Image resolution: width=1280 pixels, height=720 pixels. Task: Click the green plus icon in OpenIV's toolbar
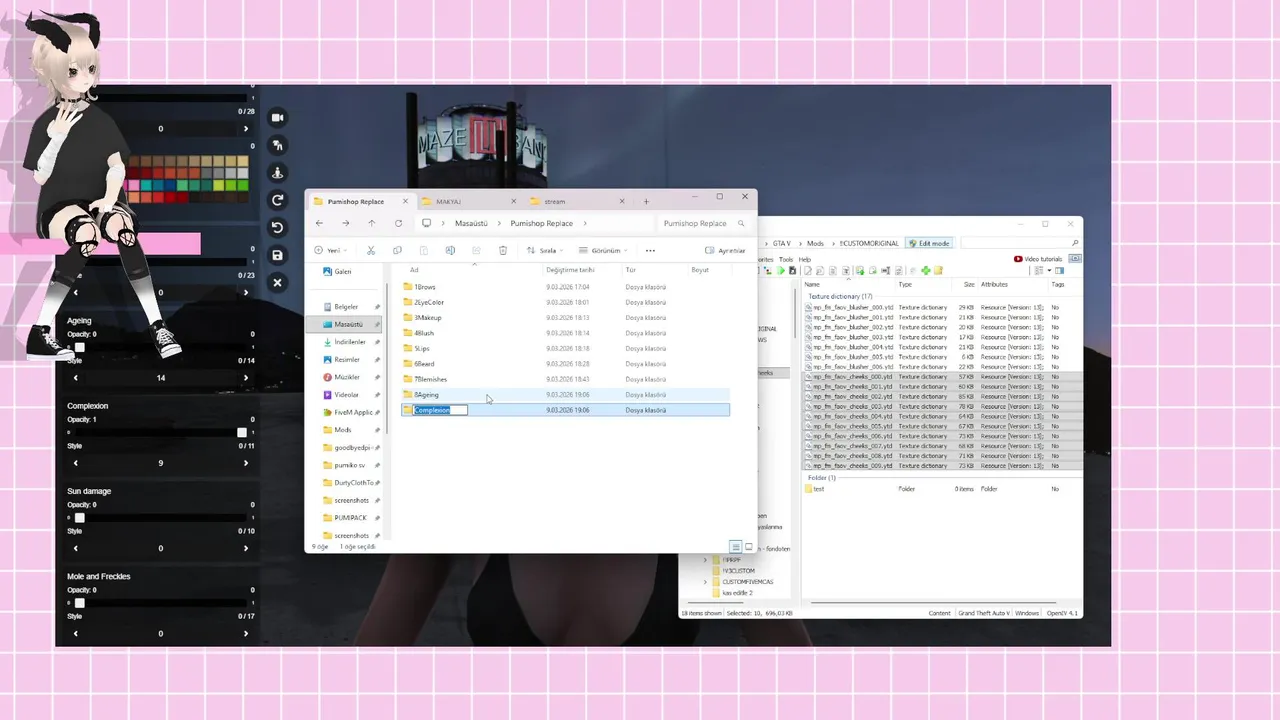click(x=926, y=270)
